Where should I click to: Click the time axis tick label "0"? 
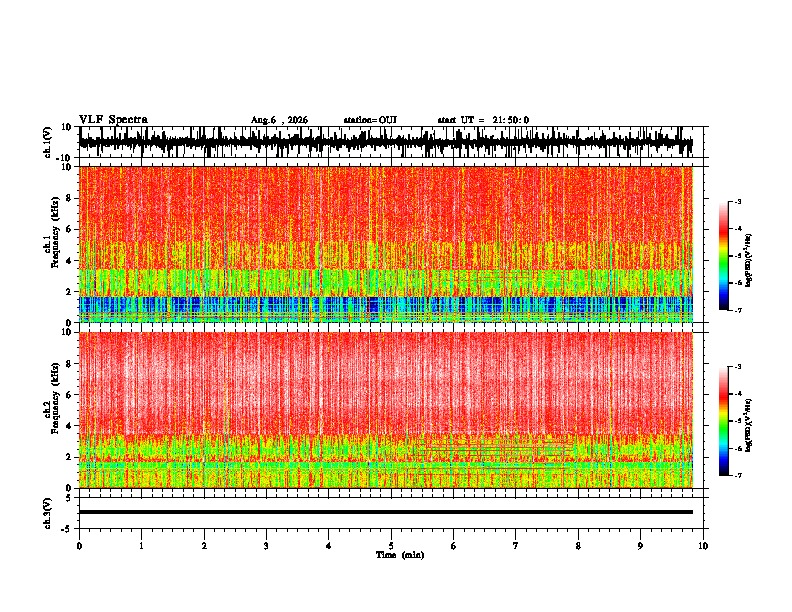point(79,546)
